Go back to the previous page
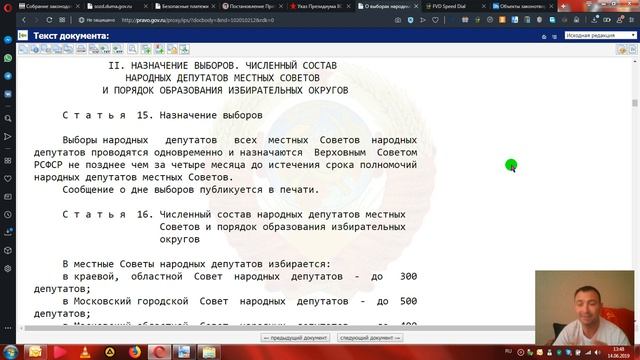Screen dimensions: 640x360 (x=24, y=20)
